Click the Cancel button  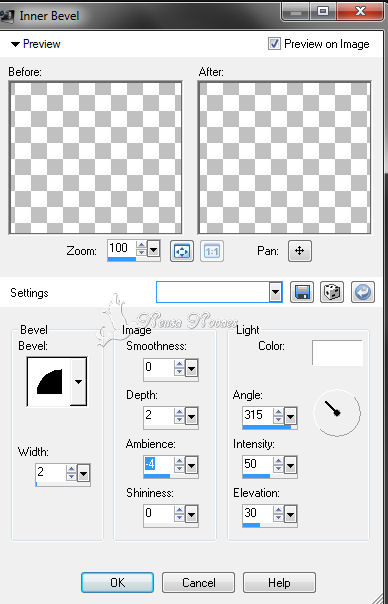click(198, 582)
